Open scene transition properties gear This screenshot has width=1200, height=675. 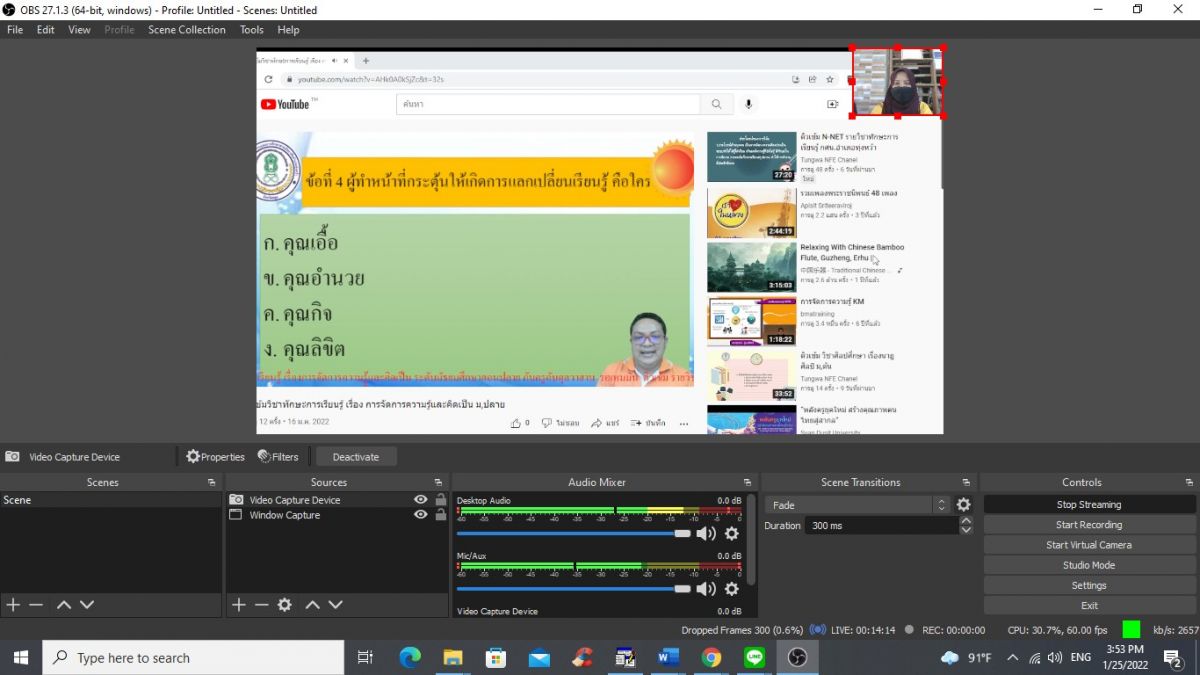point(963,505)
